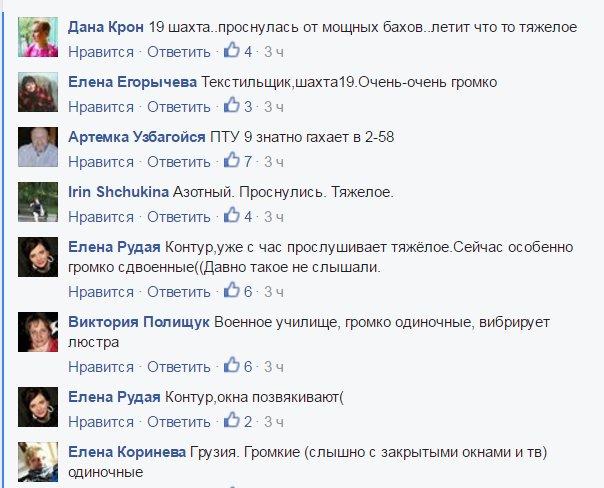The height and width of the screenshot is (488, 604).
Task: Click Нравится under Дана Крон's comment
Action: click(x=101, y=52)
